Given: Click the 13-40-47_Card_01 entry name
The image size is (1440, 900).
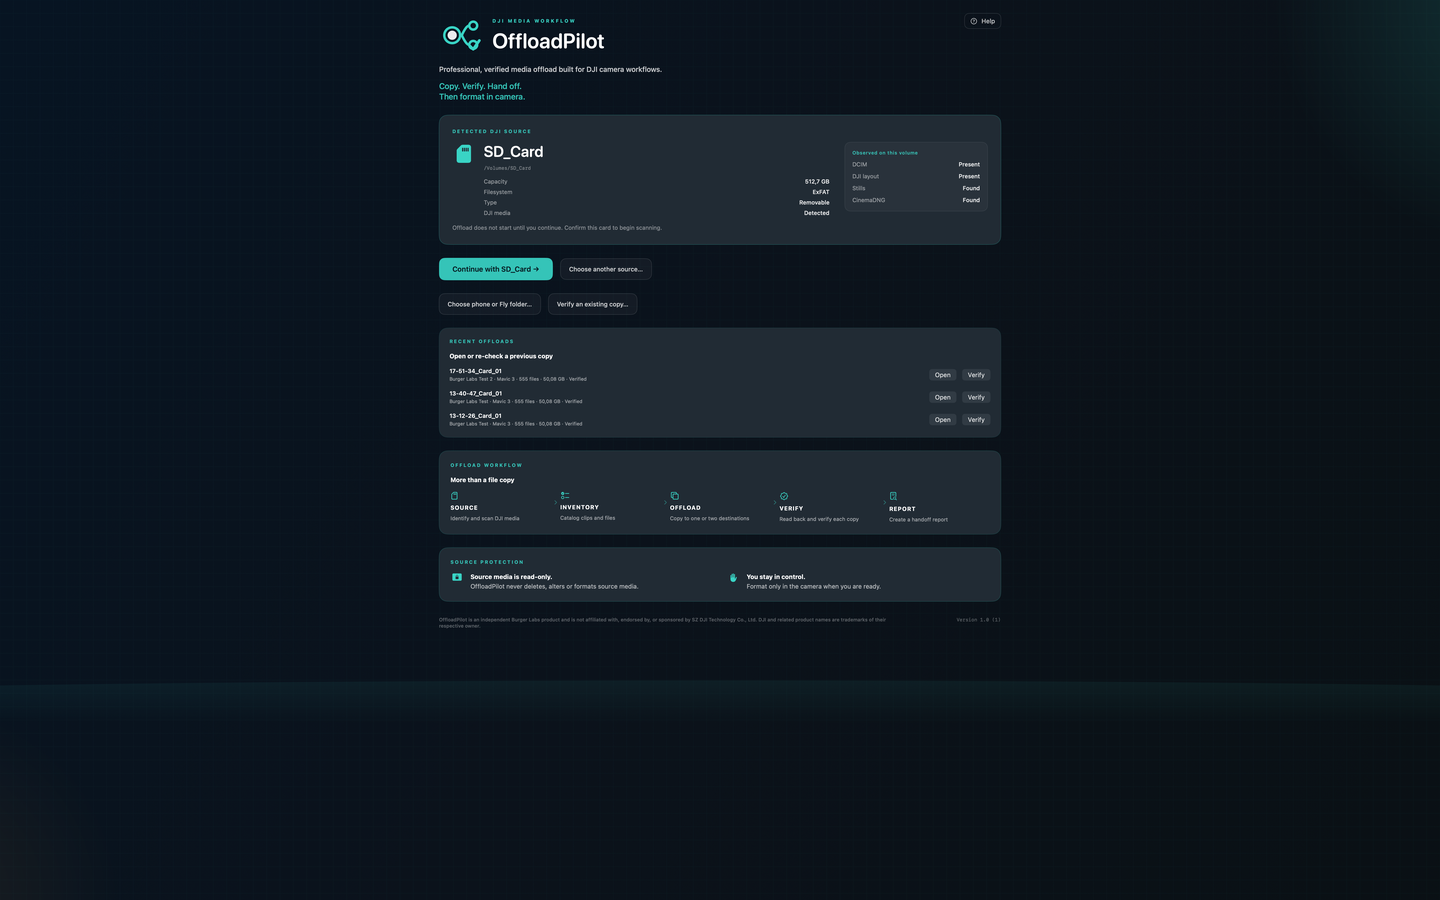Looking at the screenshot, I should tap(476, 393).
